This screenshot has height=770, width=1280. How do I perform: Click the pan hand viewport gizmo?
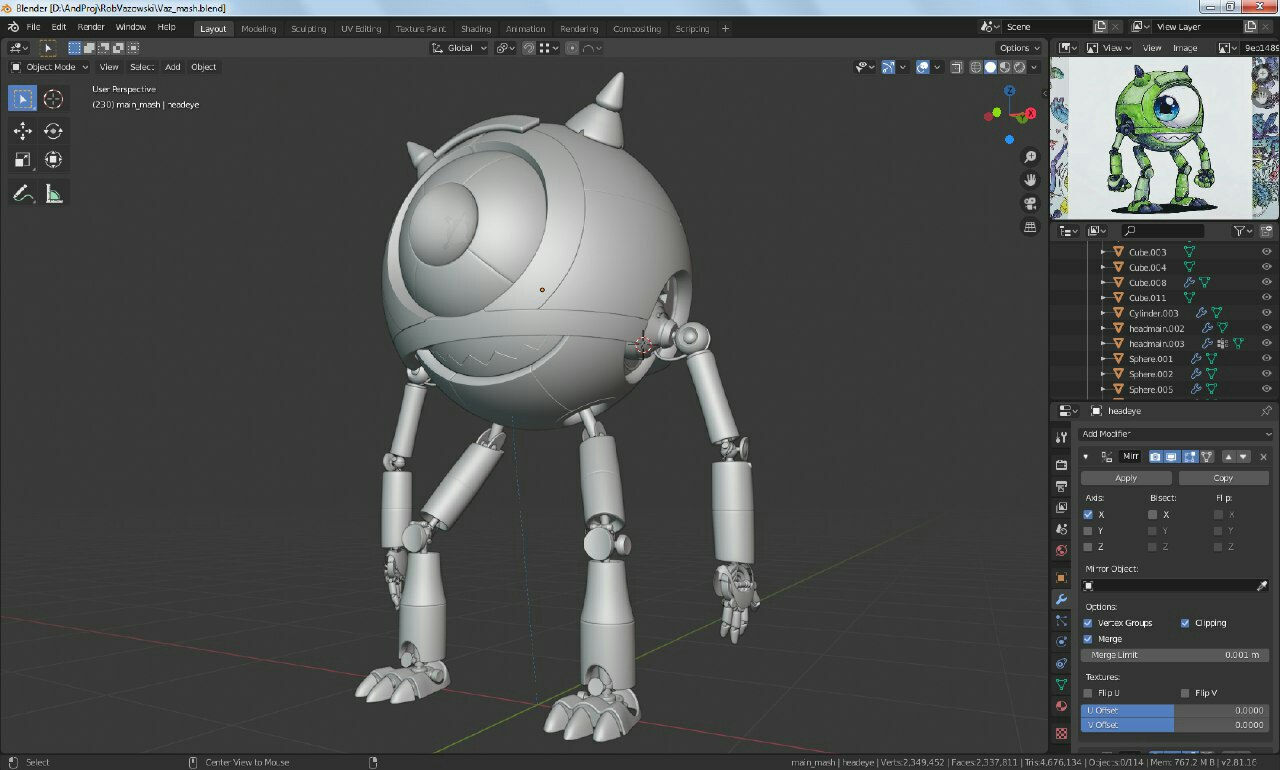(x=1030, y=180)
